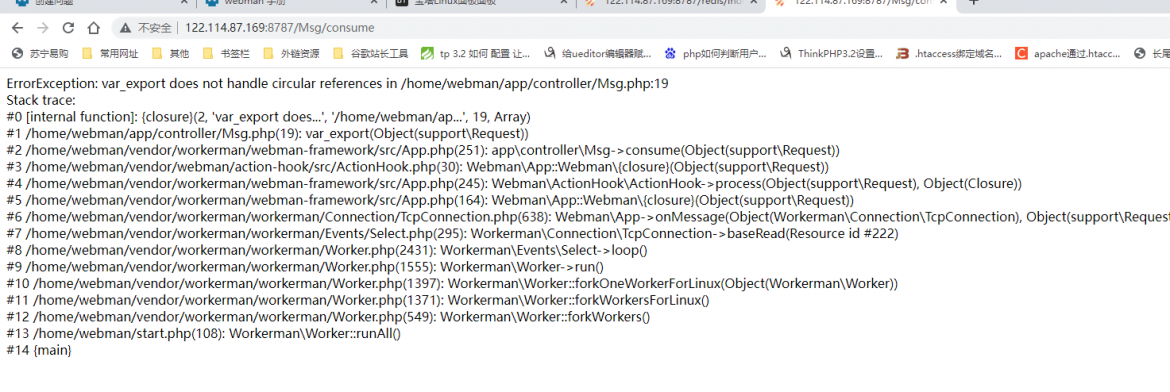1170x392 pixels.
Task: Close the 宝塔Linux面板 tab
Action: (x=564, y=3)
